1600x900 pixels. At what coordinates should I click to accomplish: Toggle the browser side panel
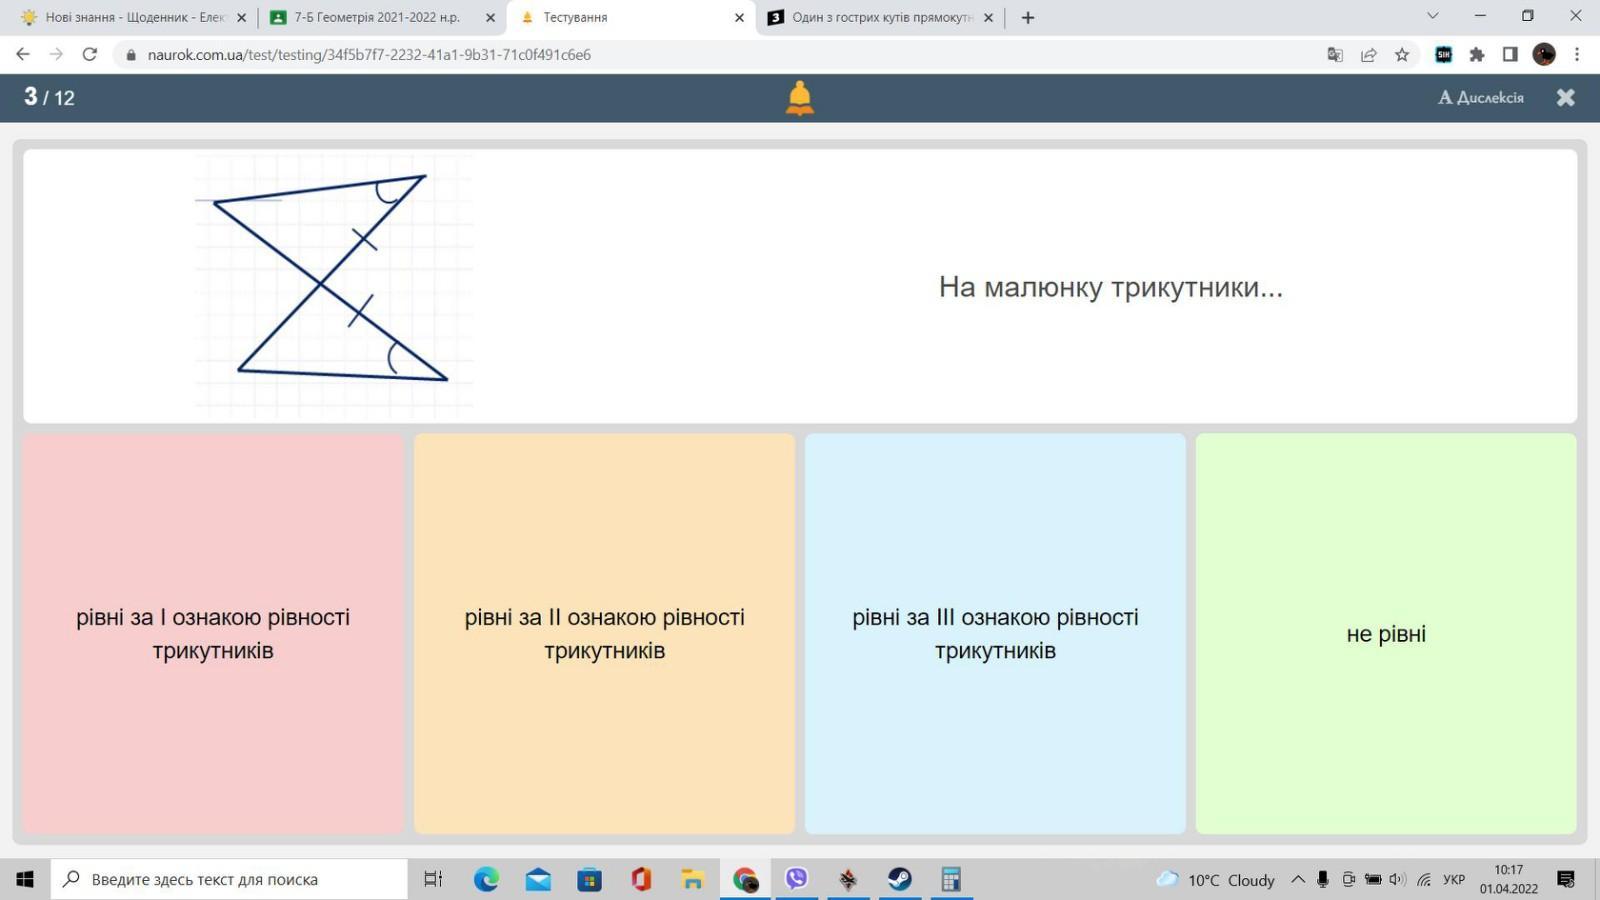[x=1510, y=54]
